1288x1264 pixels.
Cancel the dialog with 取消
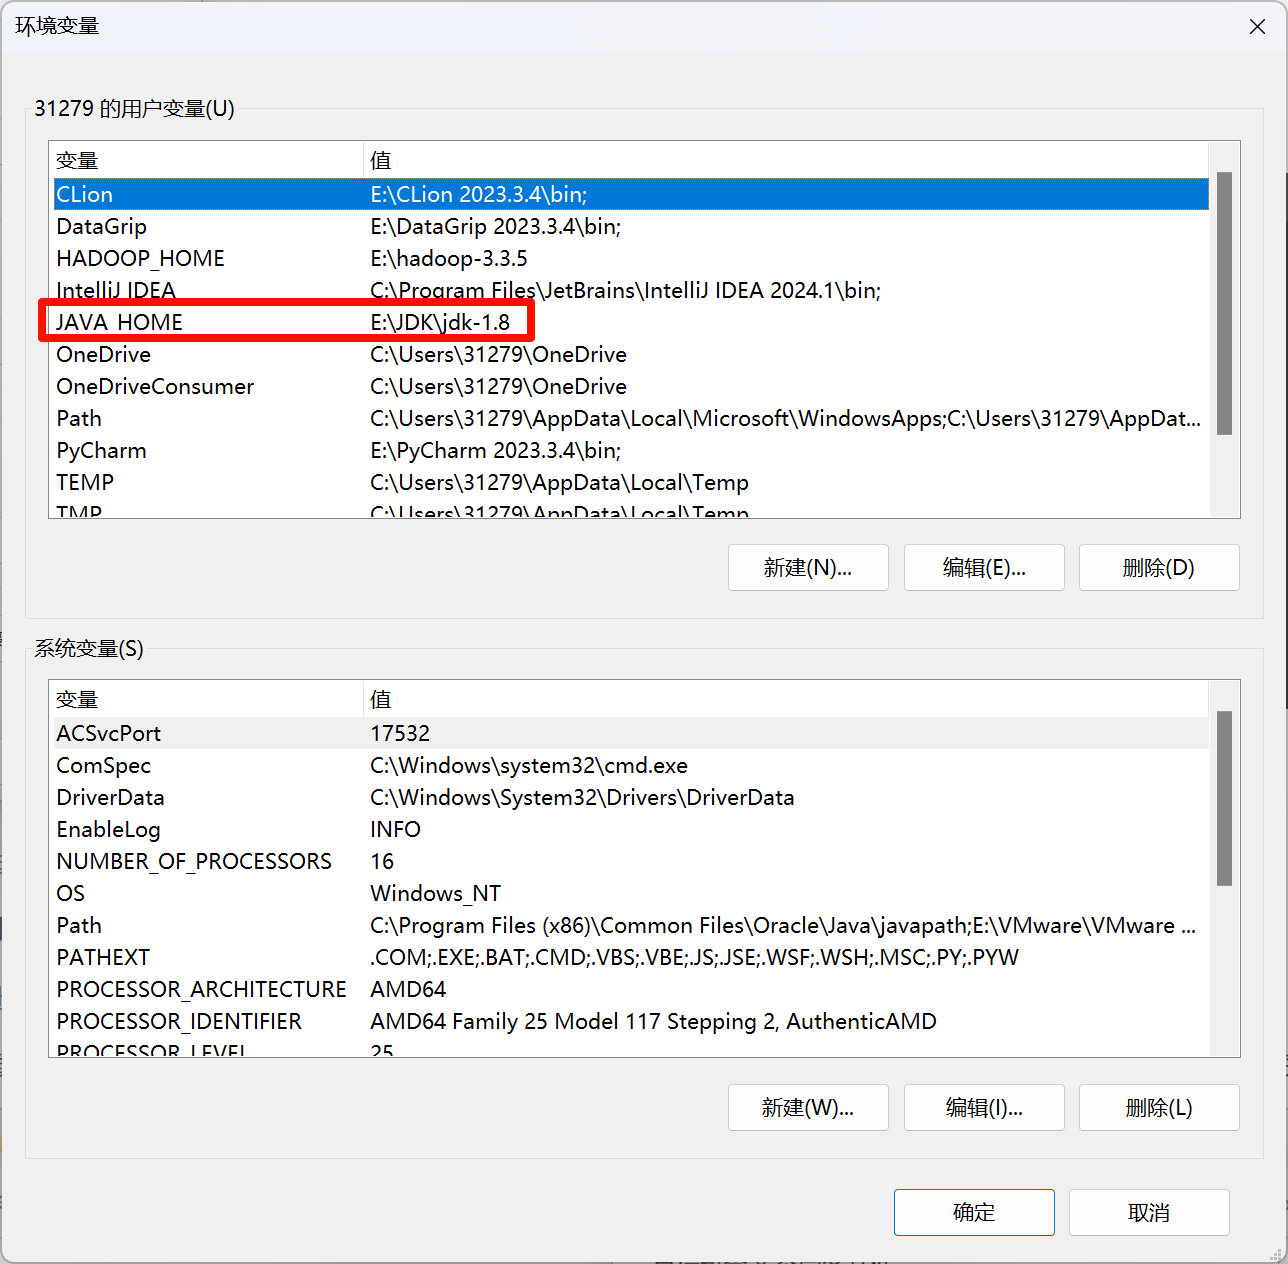pyautogui.click(x=1148, y=1213)
